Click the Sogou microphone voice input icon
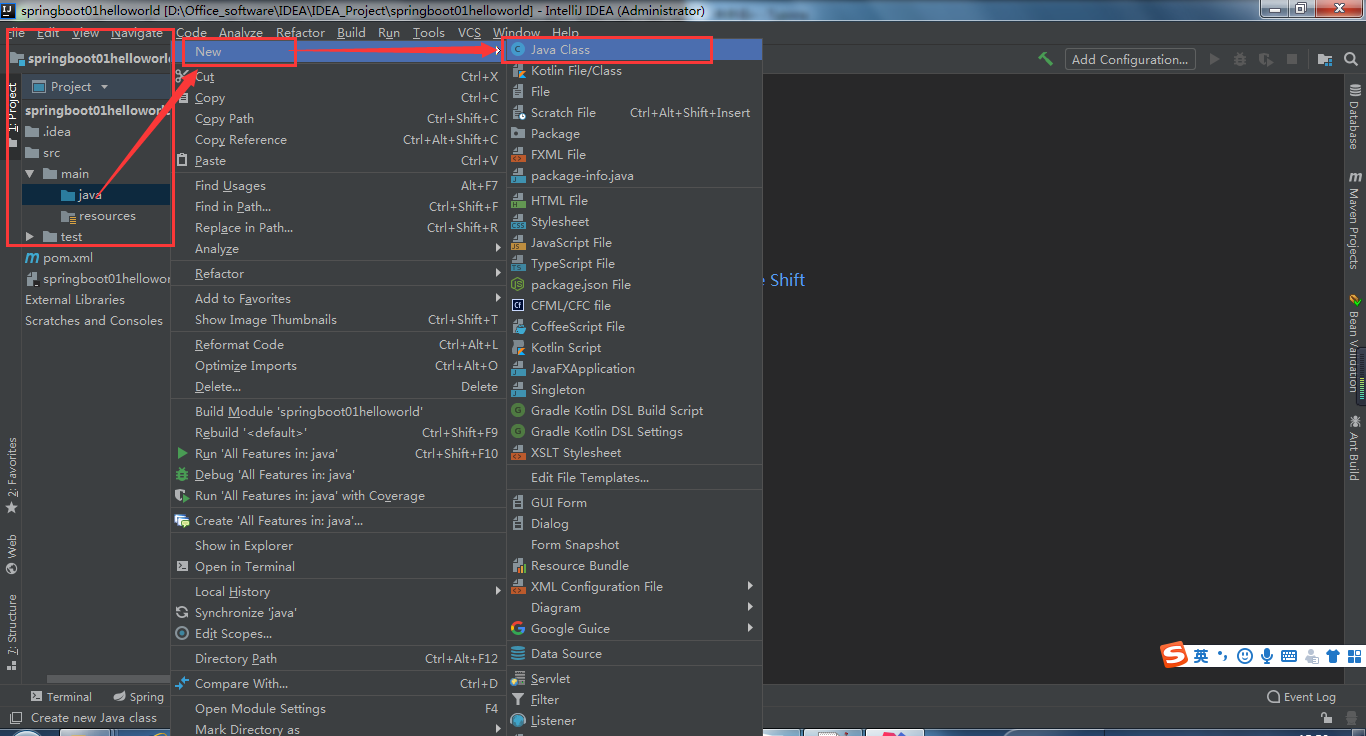1366x736 pixels. pos(1267,656)
